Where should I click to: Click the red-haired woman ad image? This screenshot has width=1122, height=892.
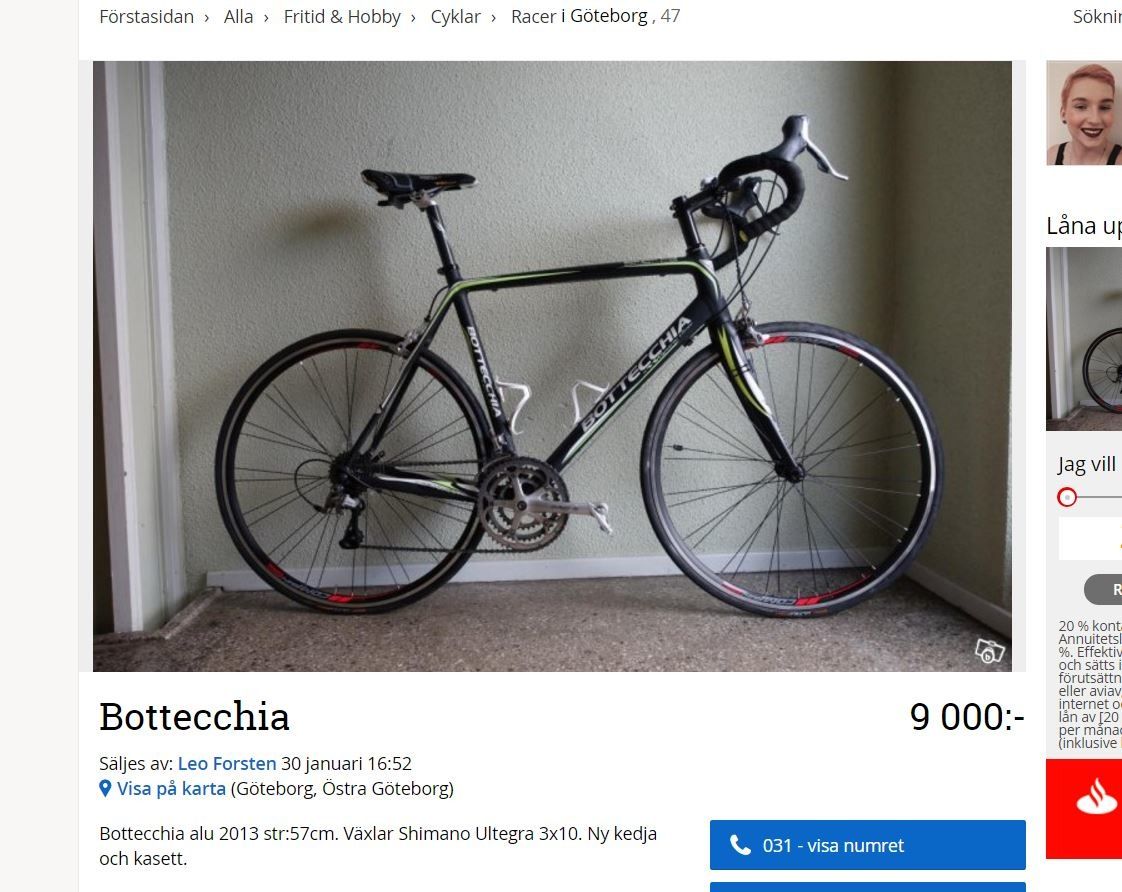1084,113
